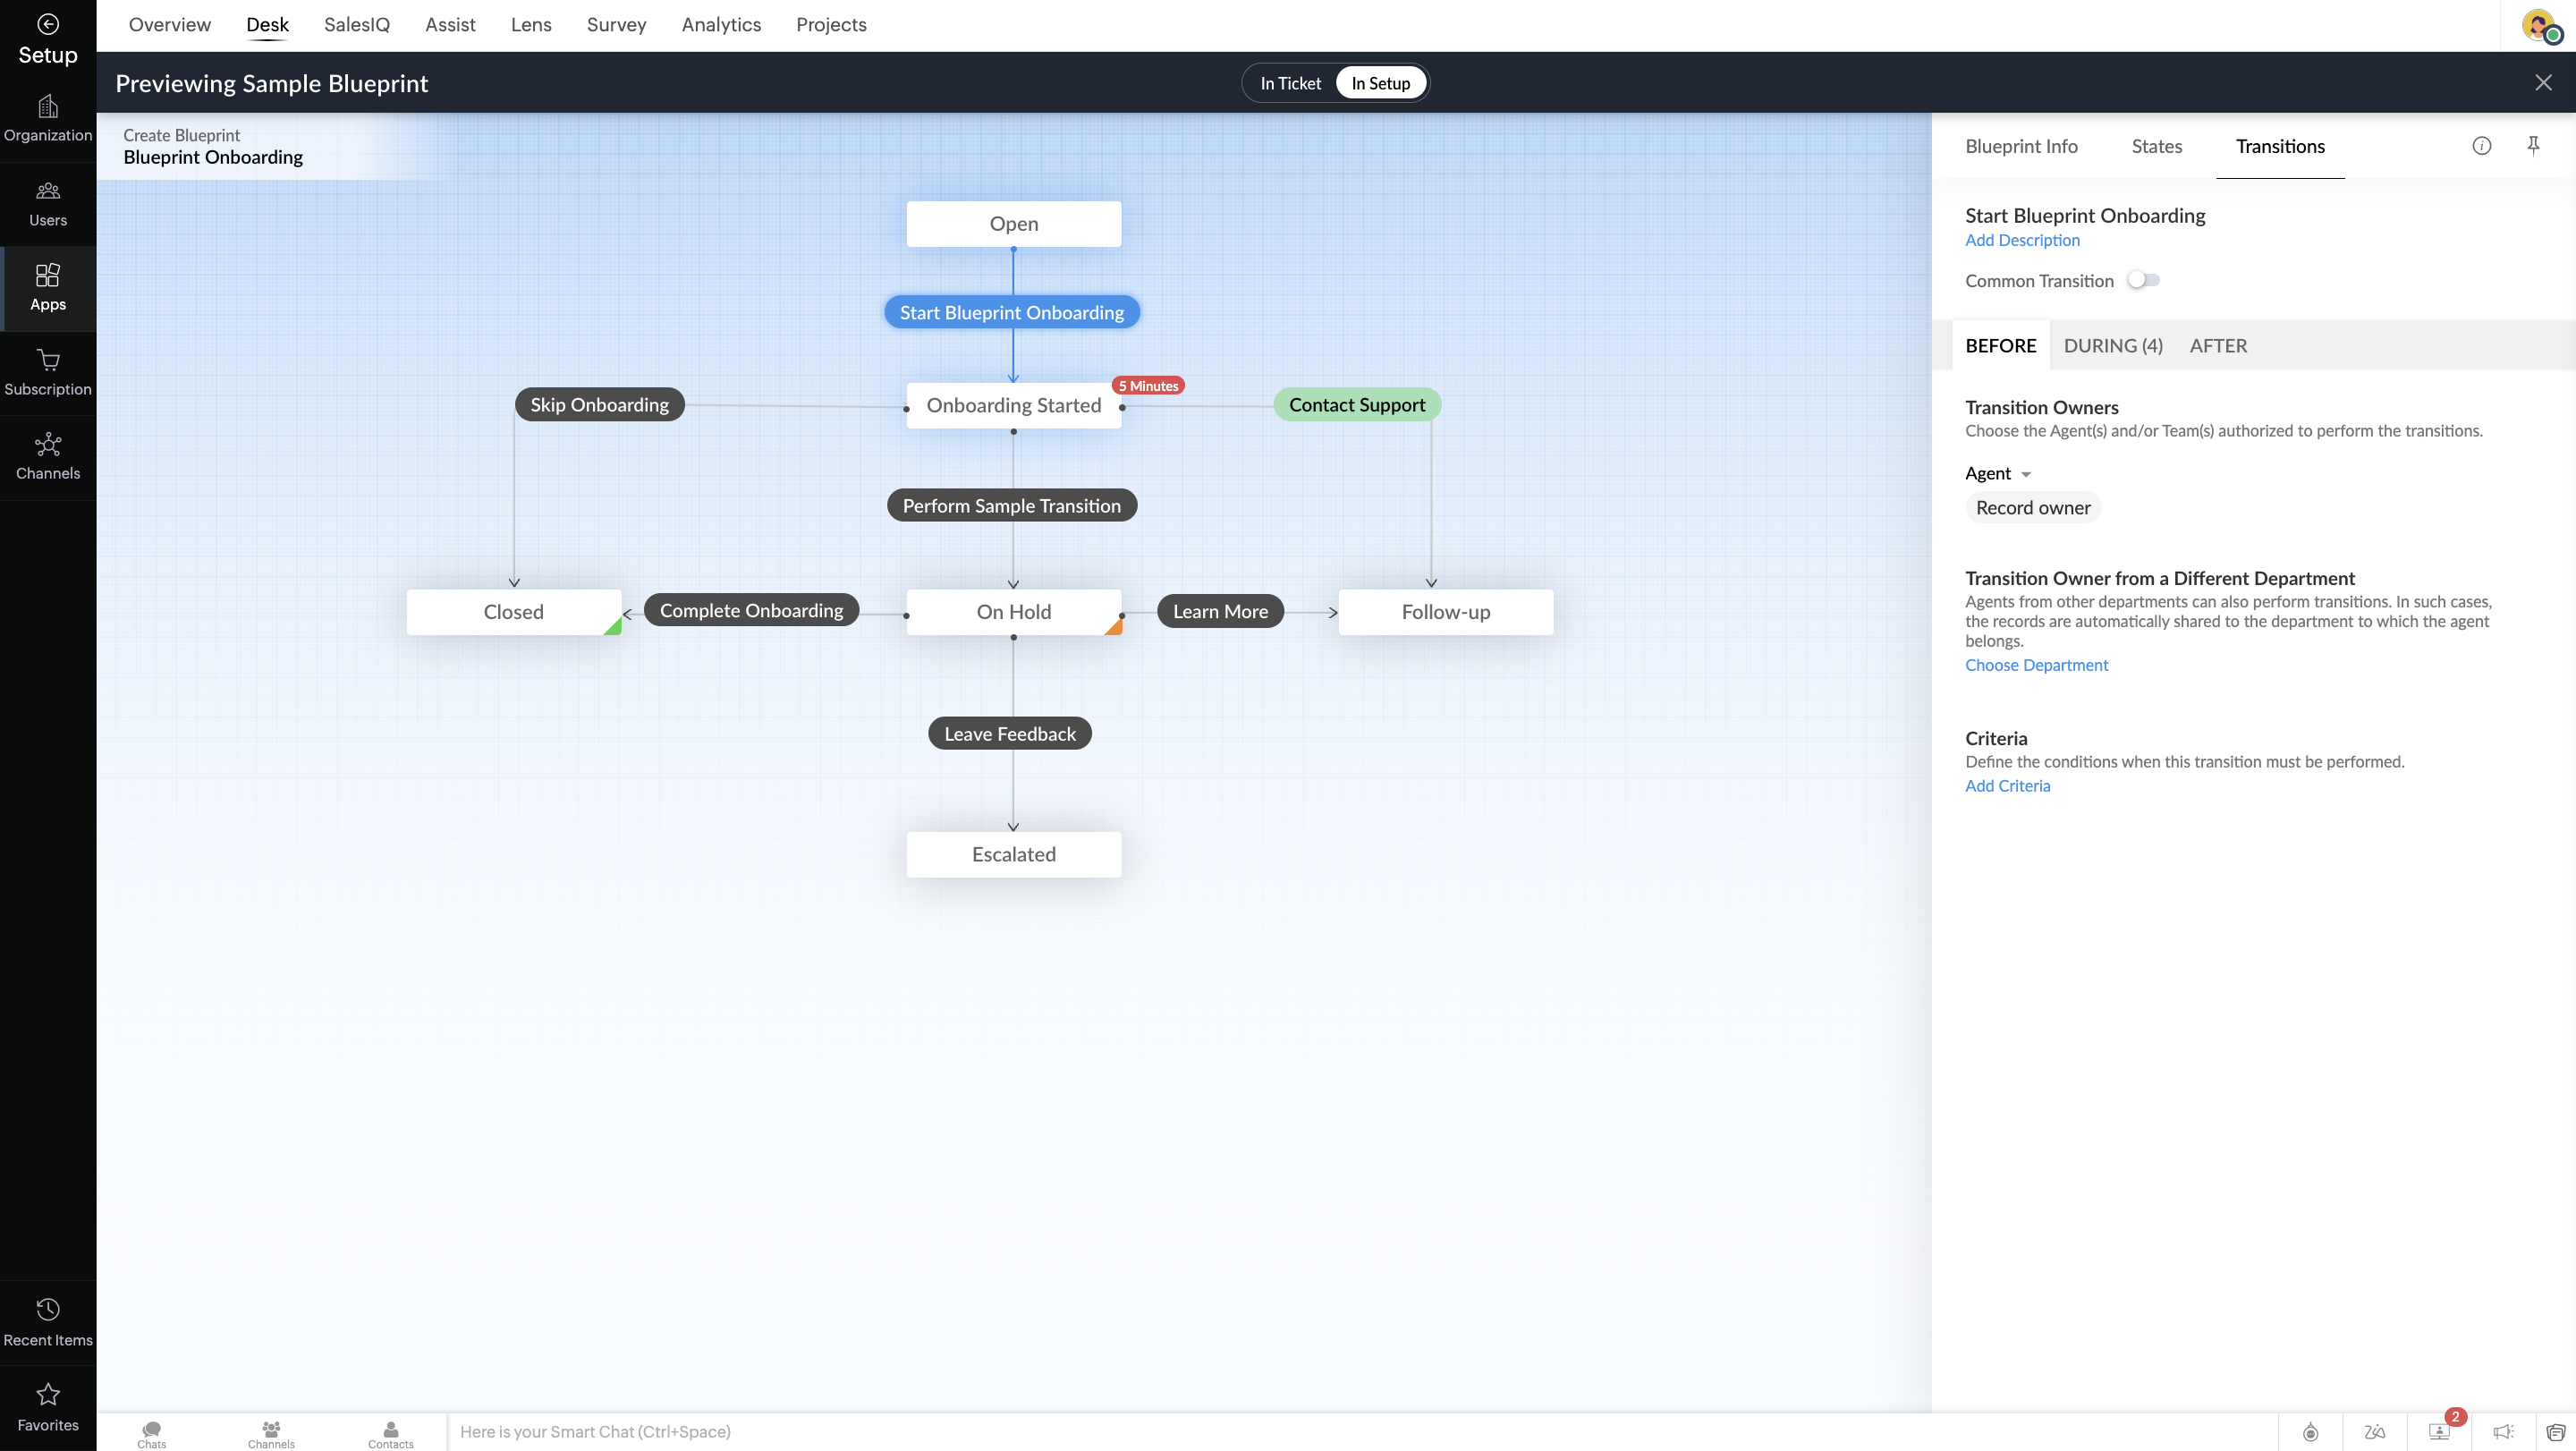Open the Channels sidebar icon
This screenshot has width=2576, height=1451.
click(x=48, y=444)
